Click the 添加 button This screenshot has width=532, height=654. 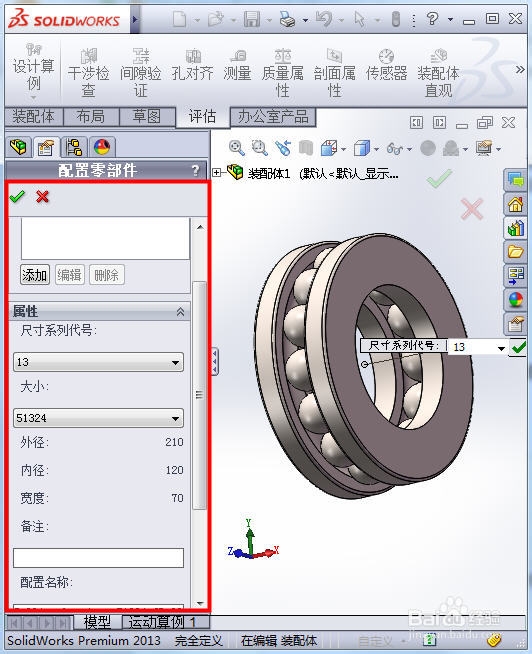coord(35,275)
